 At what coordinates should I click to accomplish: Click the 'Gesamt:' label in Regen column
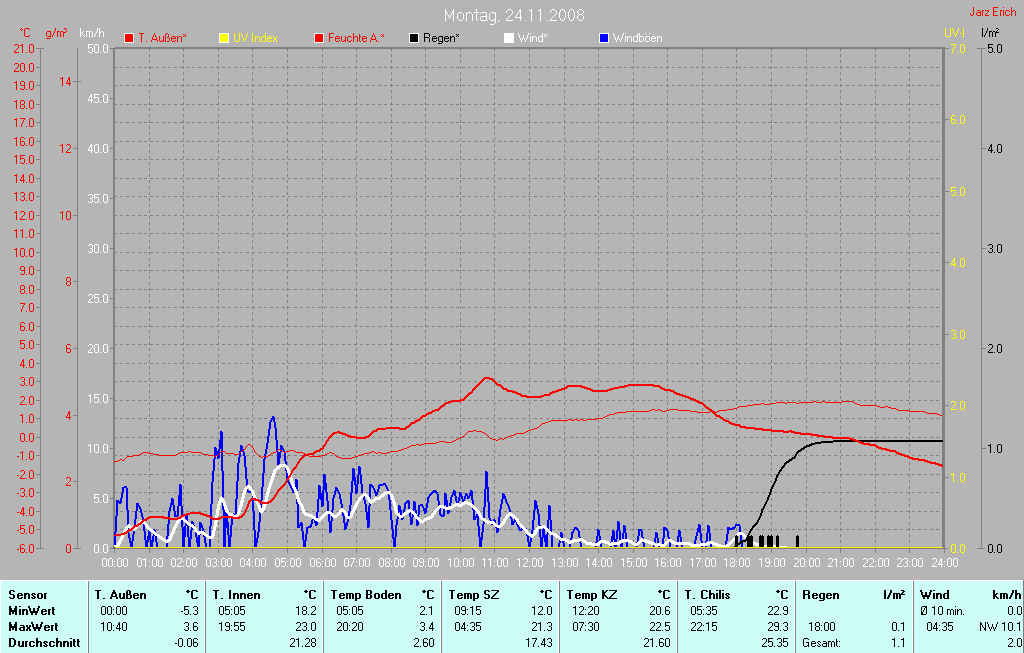point(822,643)
